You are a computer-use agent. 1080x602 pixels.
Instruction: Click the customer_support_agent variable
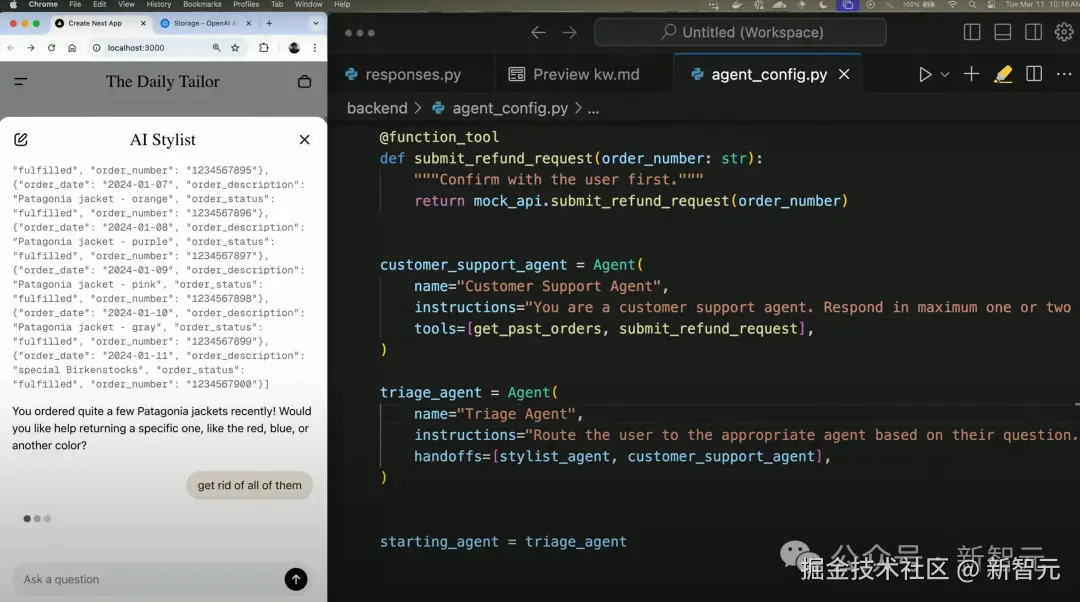pos(474,265)
